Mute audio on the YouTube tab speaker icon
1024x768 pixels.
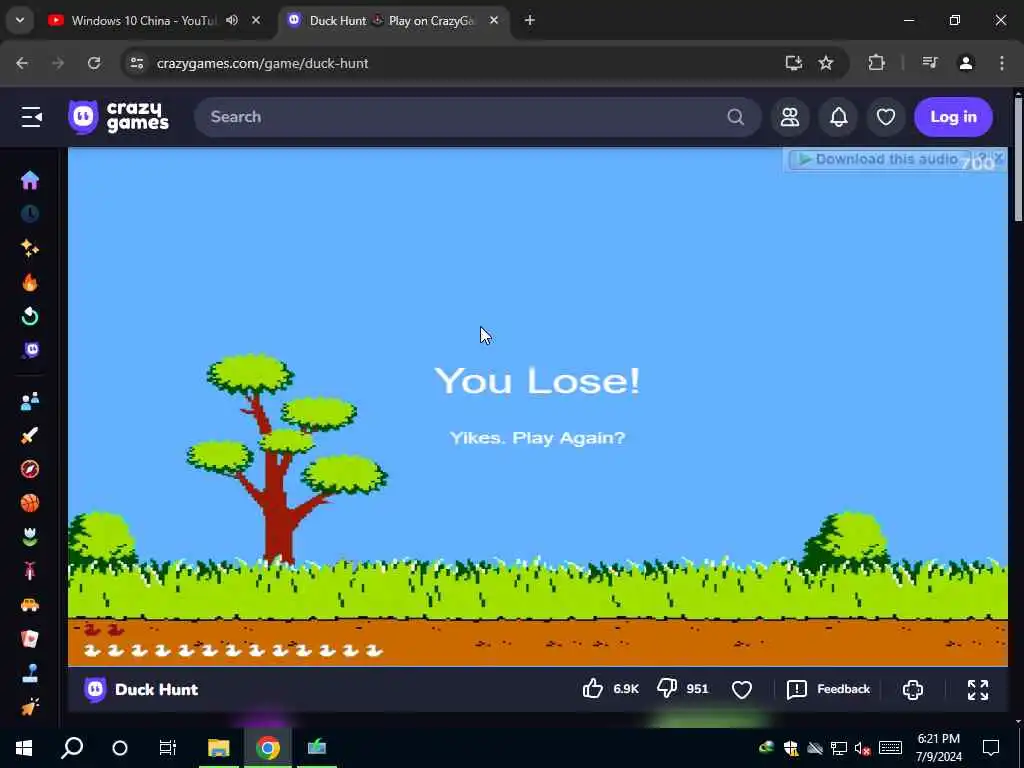tap(232, 20)
